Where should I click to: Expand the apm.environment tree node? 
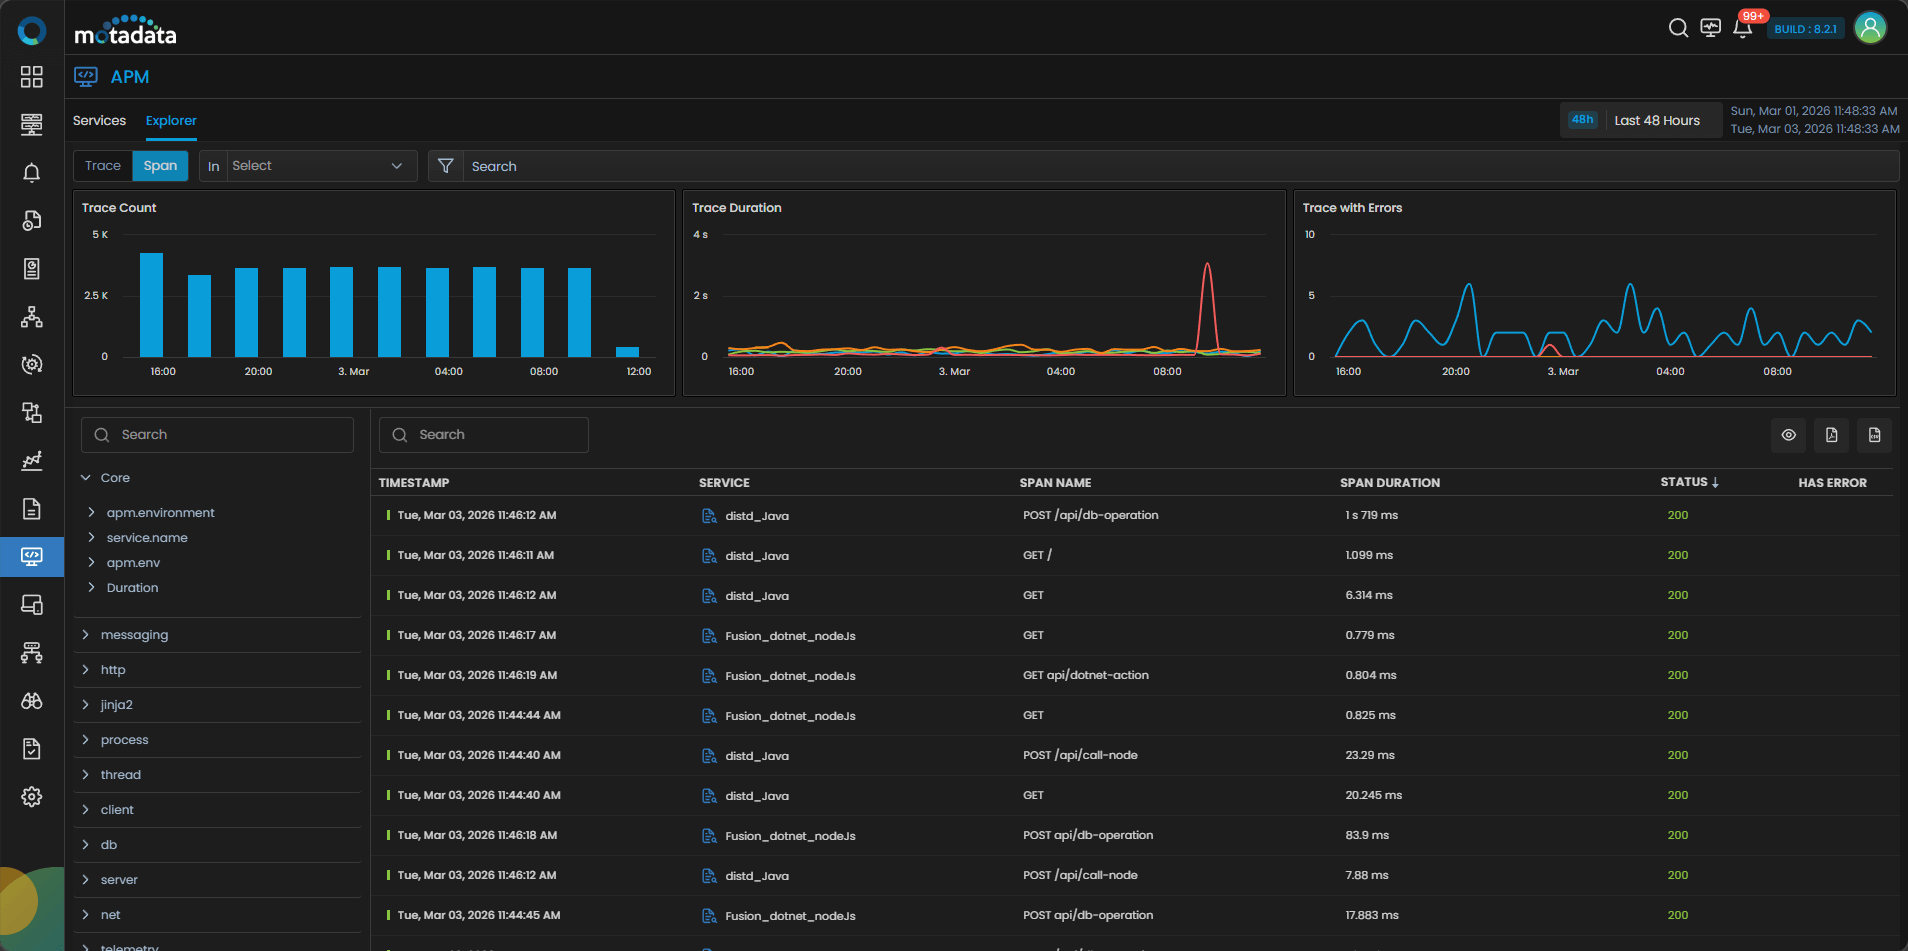point(92,513)
